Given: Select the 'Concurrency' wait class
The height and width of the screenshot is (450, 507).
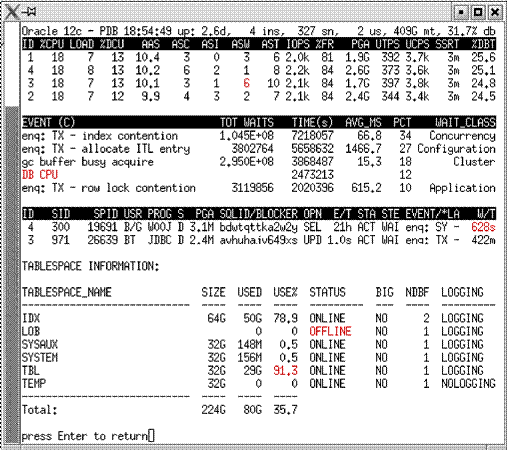Looking at the screenshot, I should pyautogui.click(x=462, y=136).
